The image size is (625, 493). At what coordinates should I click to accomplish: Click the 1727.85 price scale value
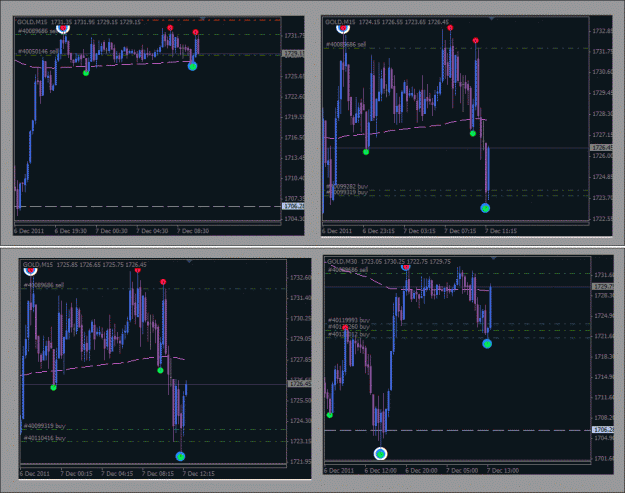(300, 359)
